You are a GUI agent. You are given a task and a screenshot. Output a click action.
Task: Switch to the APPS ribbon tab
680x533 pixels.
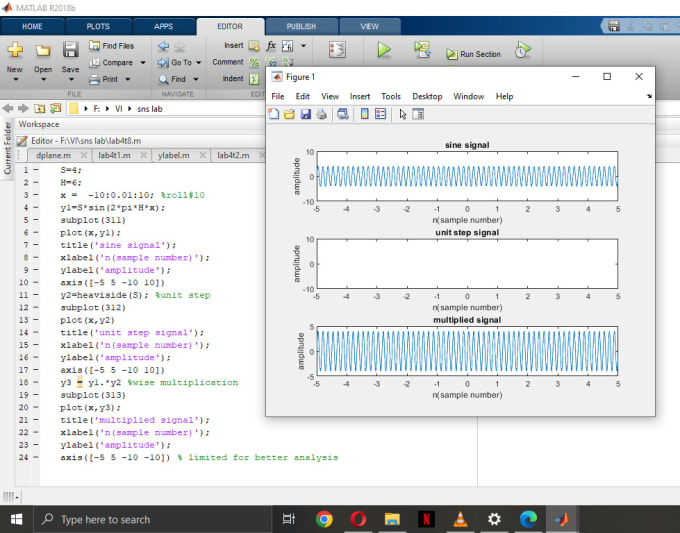pos(163,26)
